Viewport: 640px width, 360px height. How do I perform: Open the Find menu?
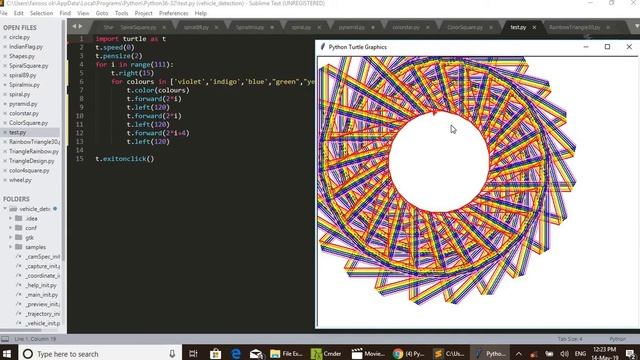click(65, 13)
